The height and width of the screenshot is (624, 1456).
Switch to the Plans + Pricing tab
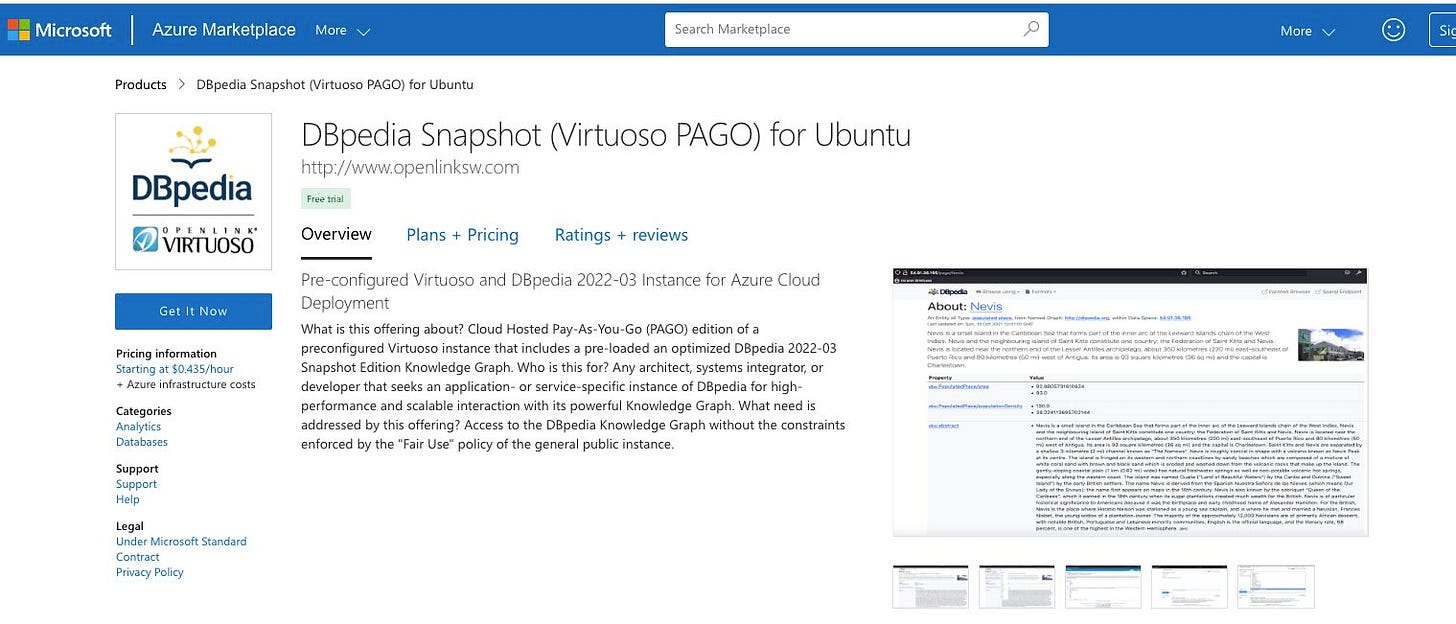(462, 235)
